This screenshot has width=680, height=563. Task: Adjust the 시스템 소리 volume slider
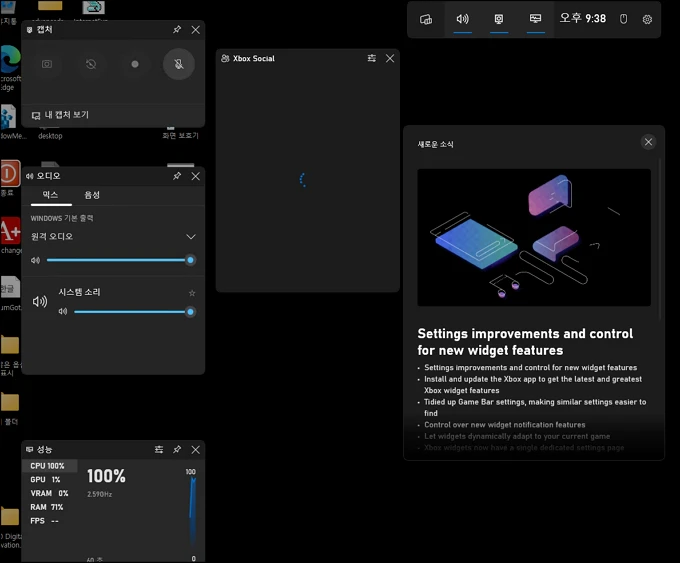click(x=133, y=311)
